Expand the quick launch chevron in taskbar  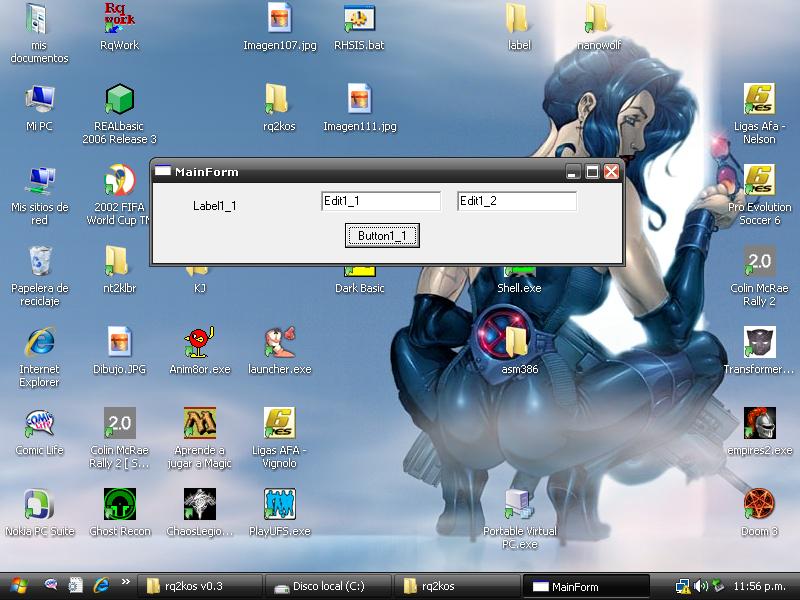point(125,582)
